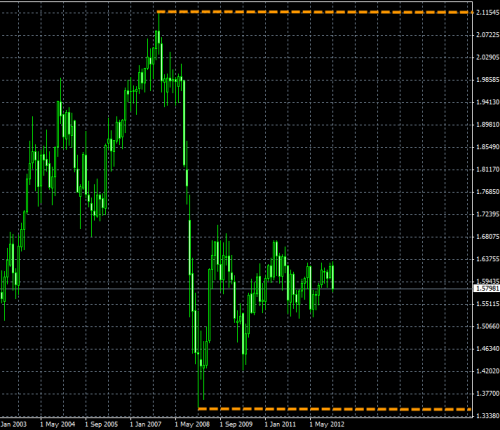The height and width of the screenshot is (430, 500).
Task: Click the 2.11545 price axis label
Action: pyautogui.click(x=488, y=13)
